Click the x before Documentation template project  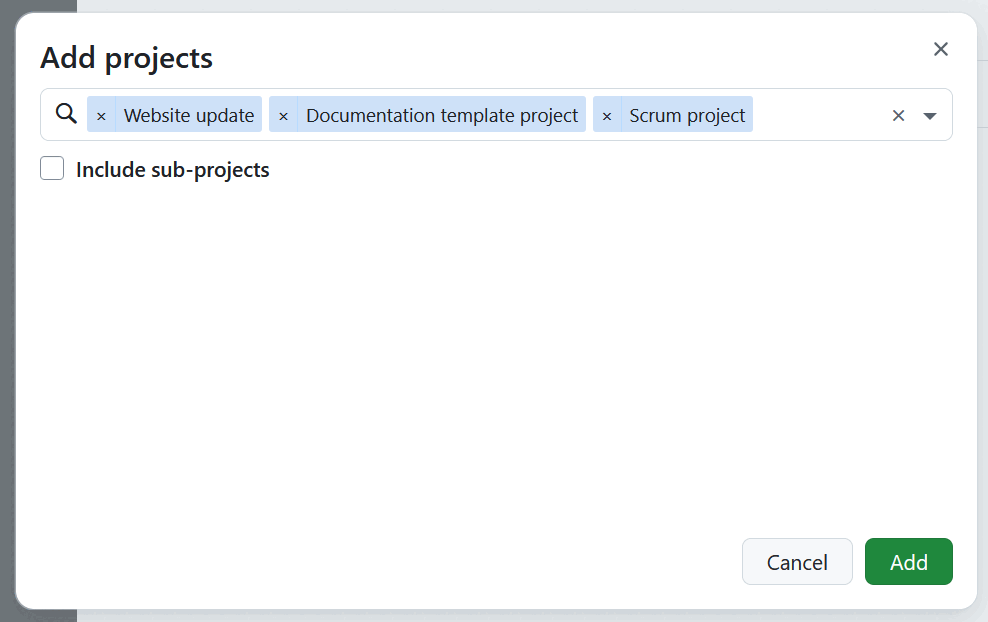pos(283,115)
